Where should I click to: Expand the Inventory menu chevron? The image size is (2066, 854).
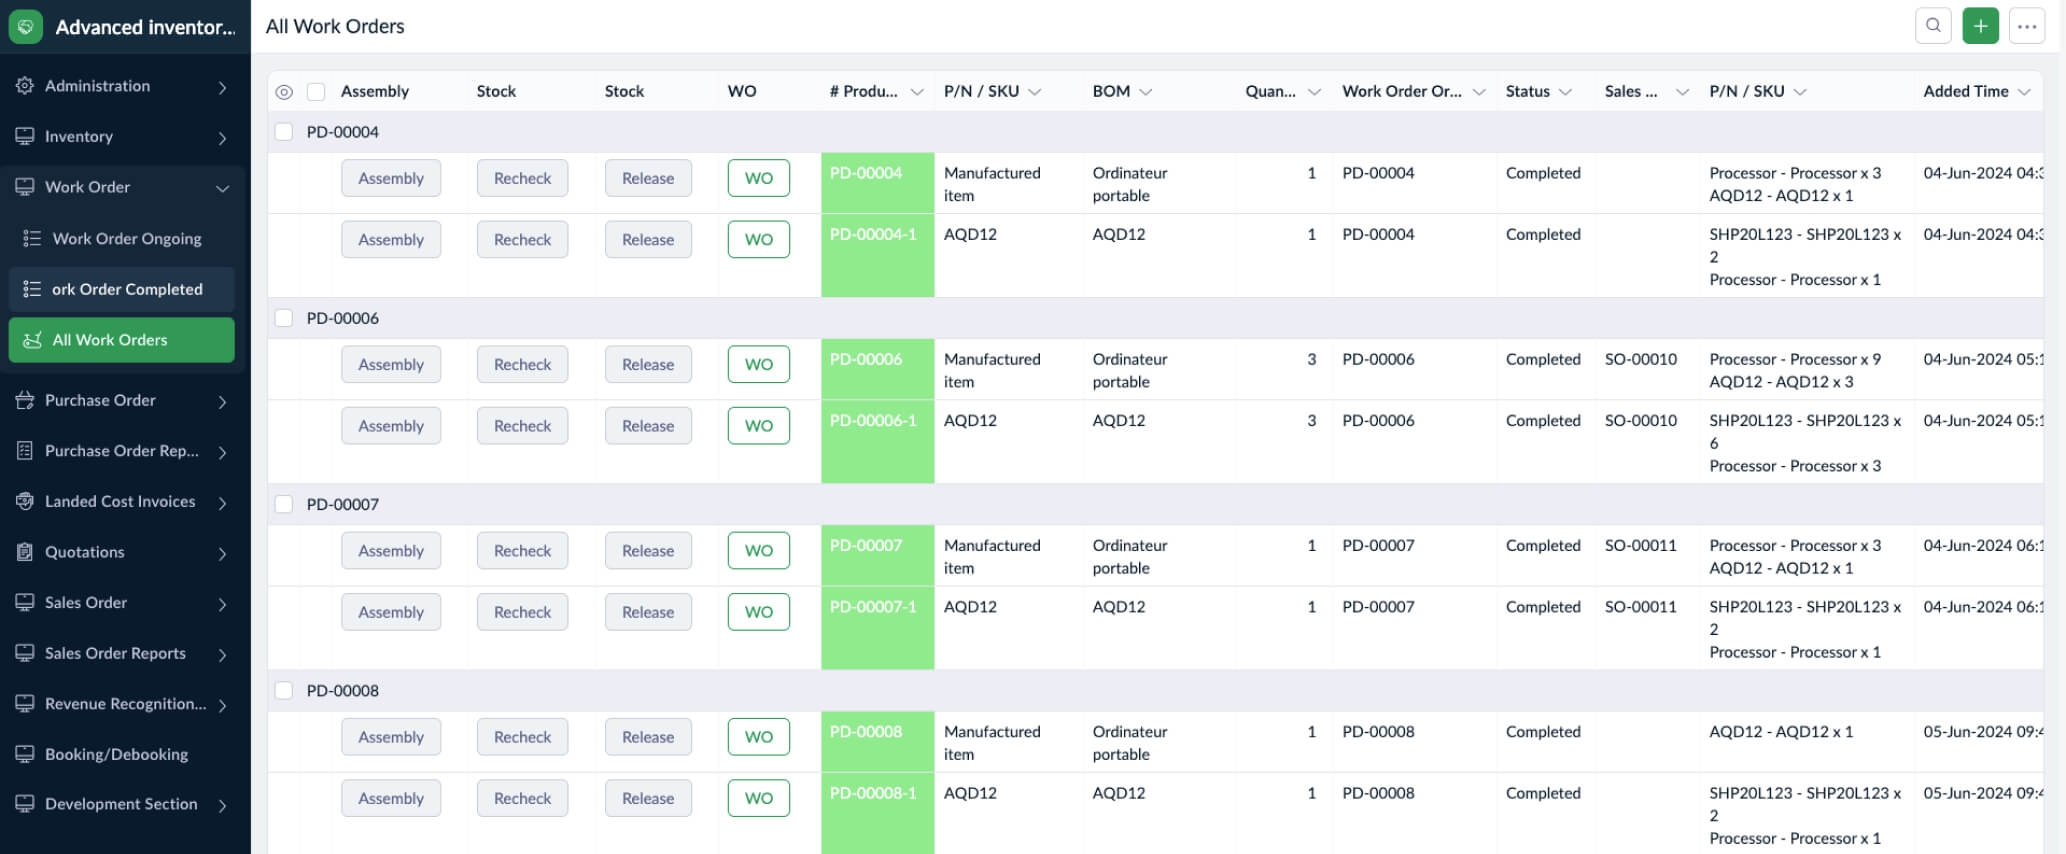[x=222, y=138]
